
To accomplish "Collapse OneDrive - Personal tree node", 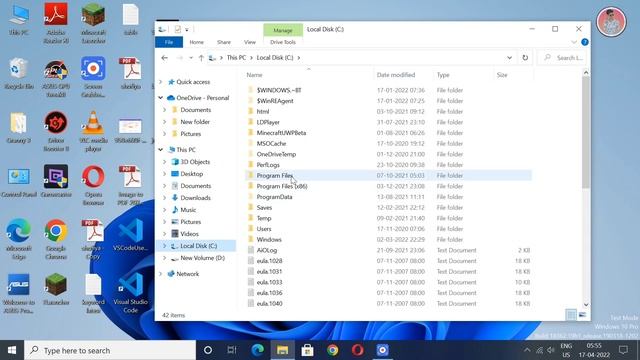I will click(x=161, y=98).
